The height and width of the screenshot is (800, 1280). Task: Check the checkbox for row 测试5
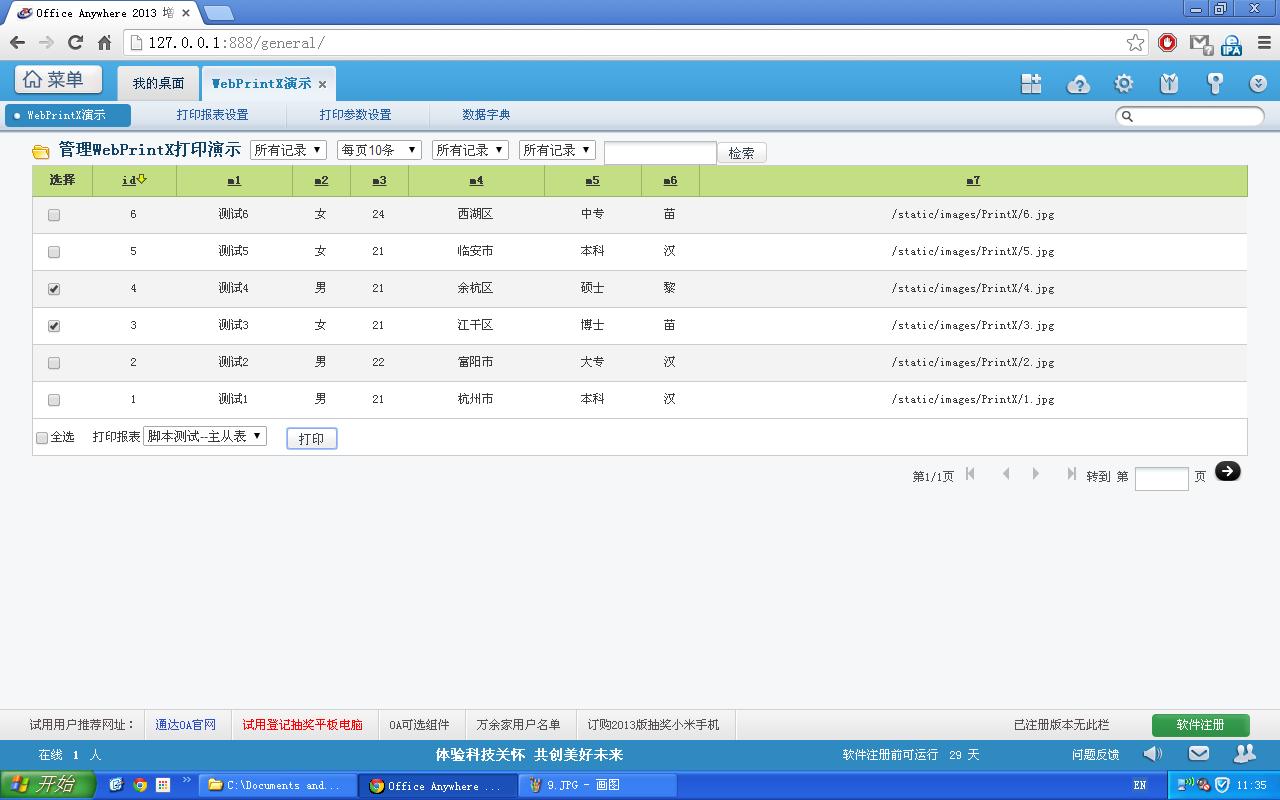54,252
